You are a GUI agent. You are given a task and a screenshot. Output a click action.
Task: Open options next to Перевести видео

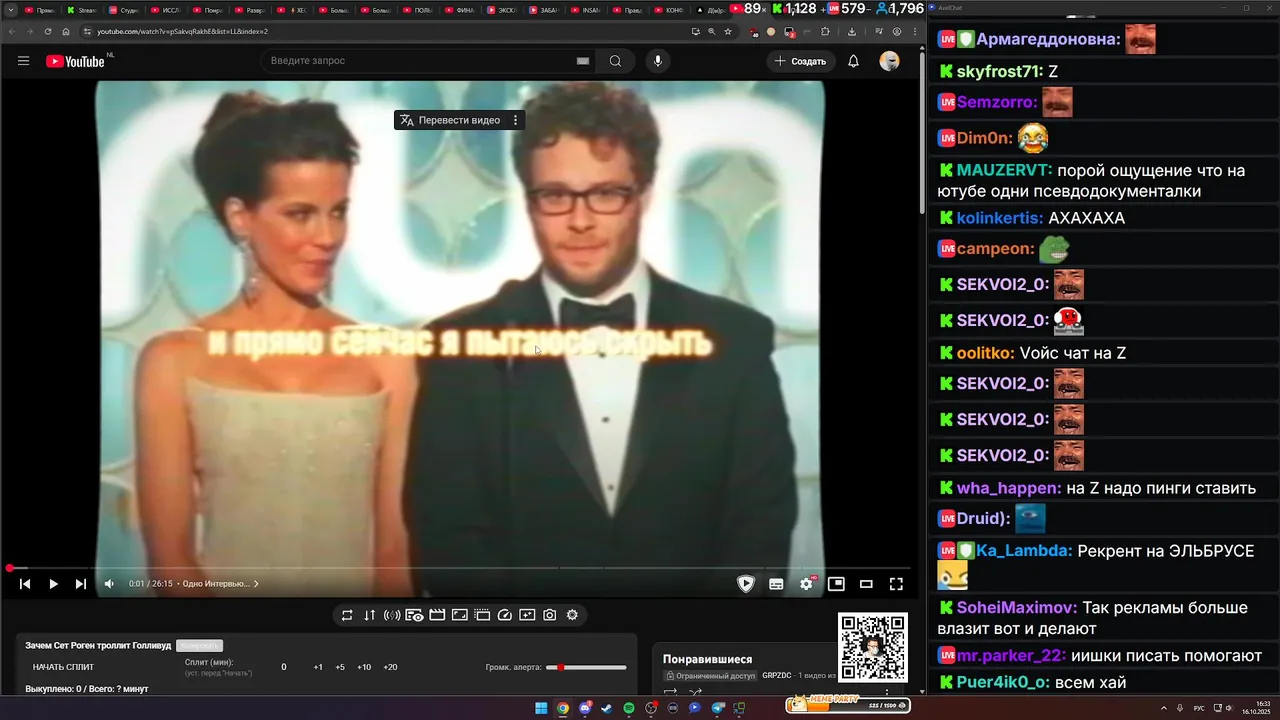[516, 120]
